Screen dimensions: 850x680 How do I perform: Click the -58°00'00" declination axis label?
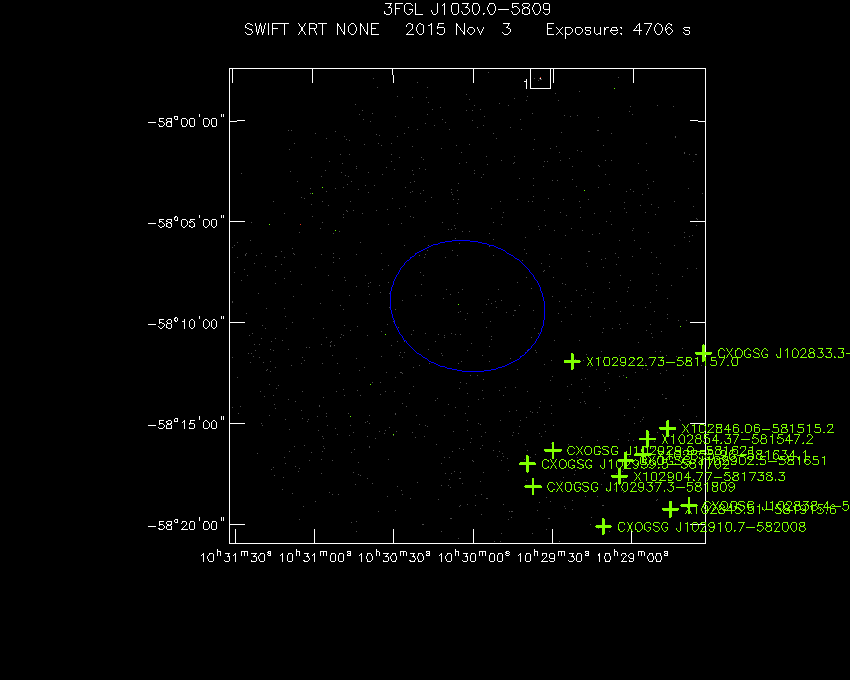click(x=186, y=122)
